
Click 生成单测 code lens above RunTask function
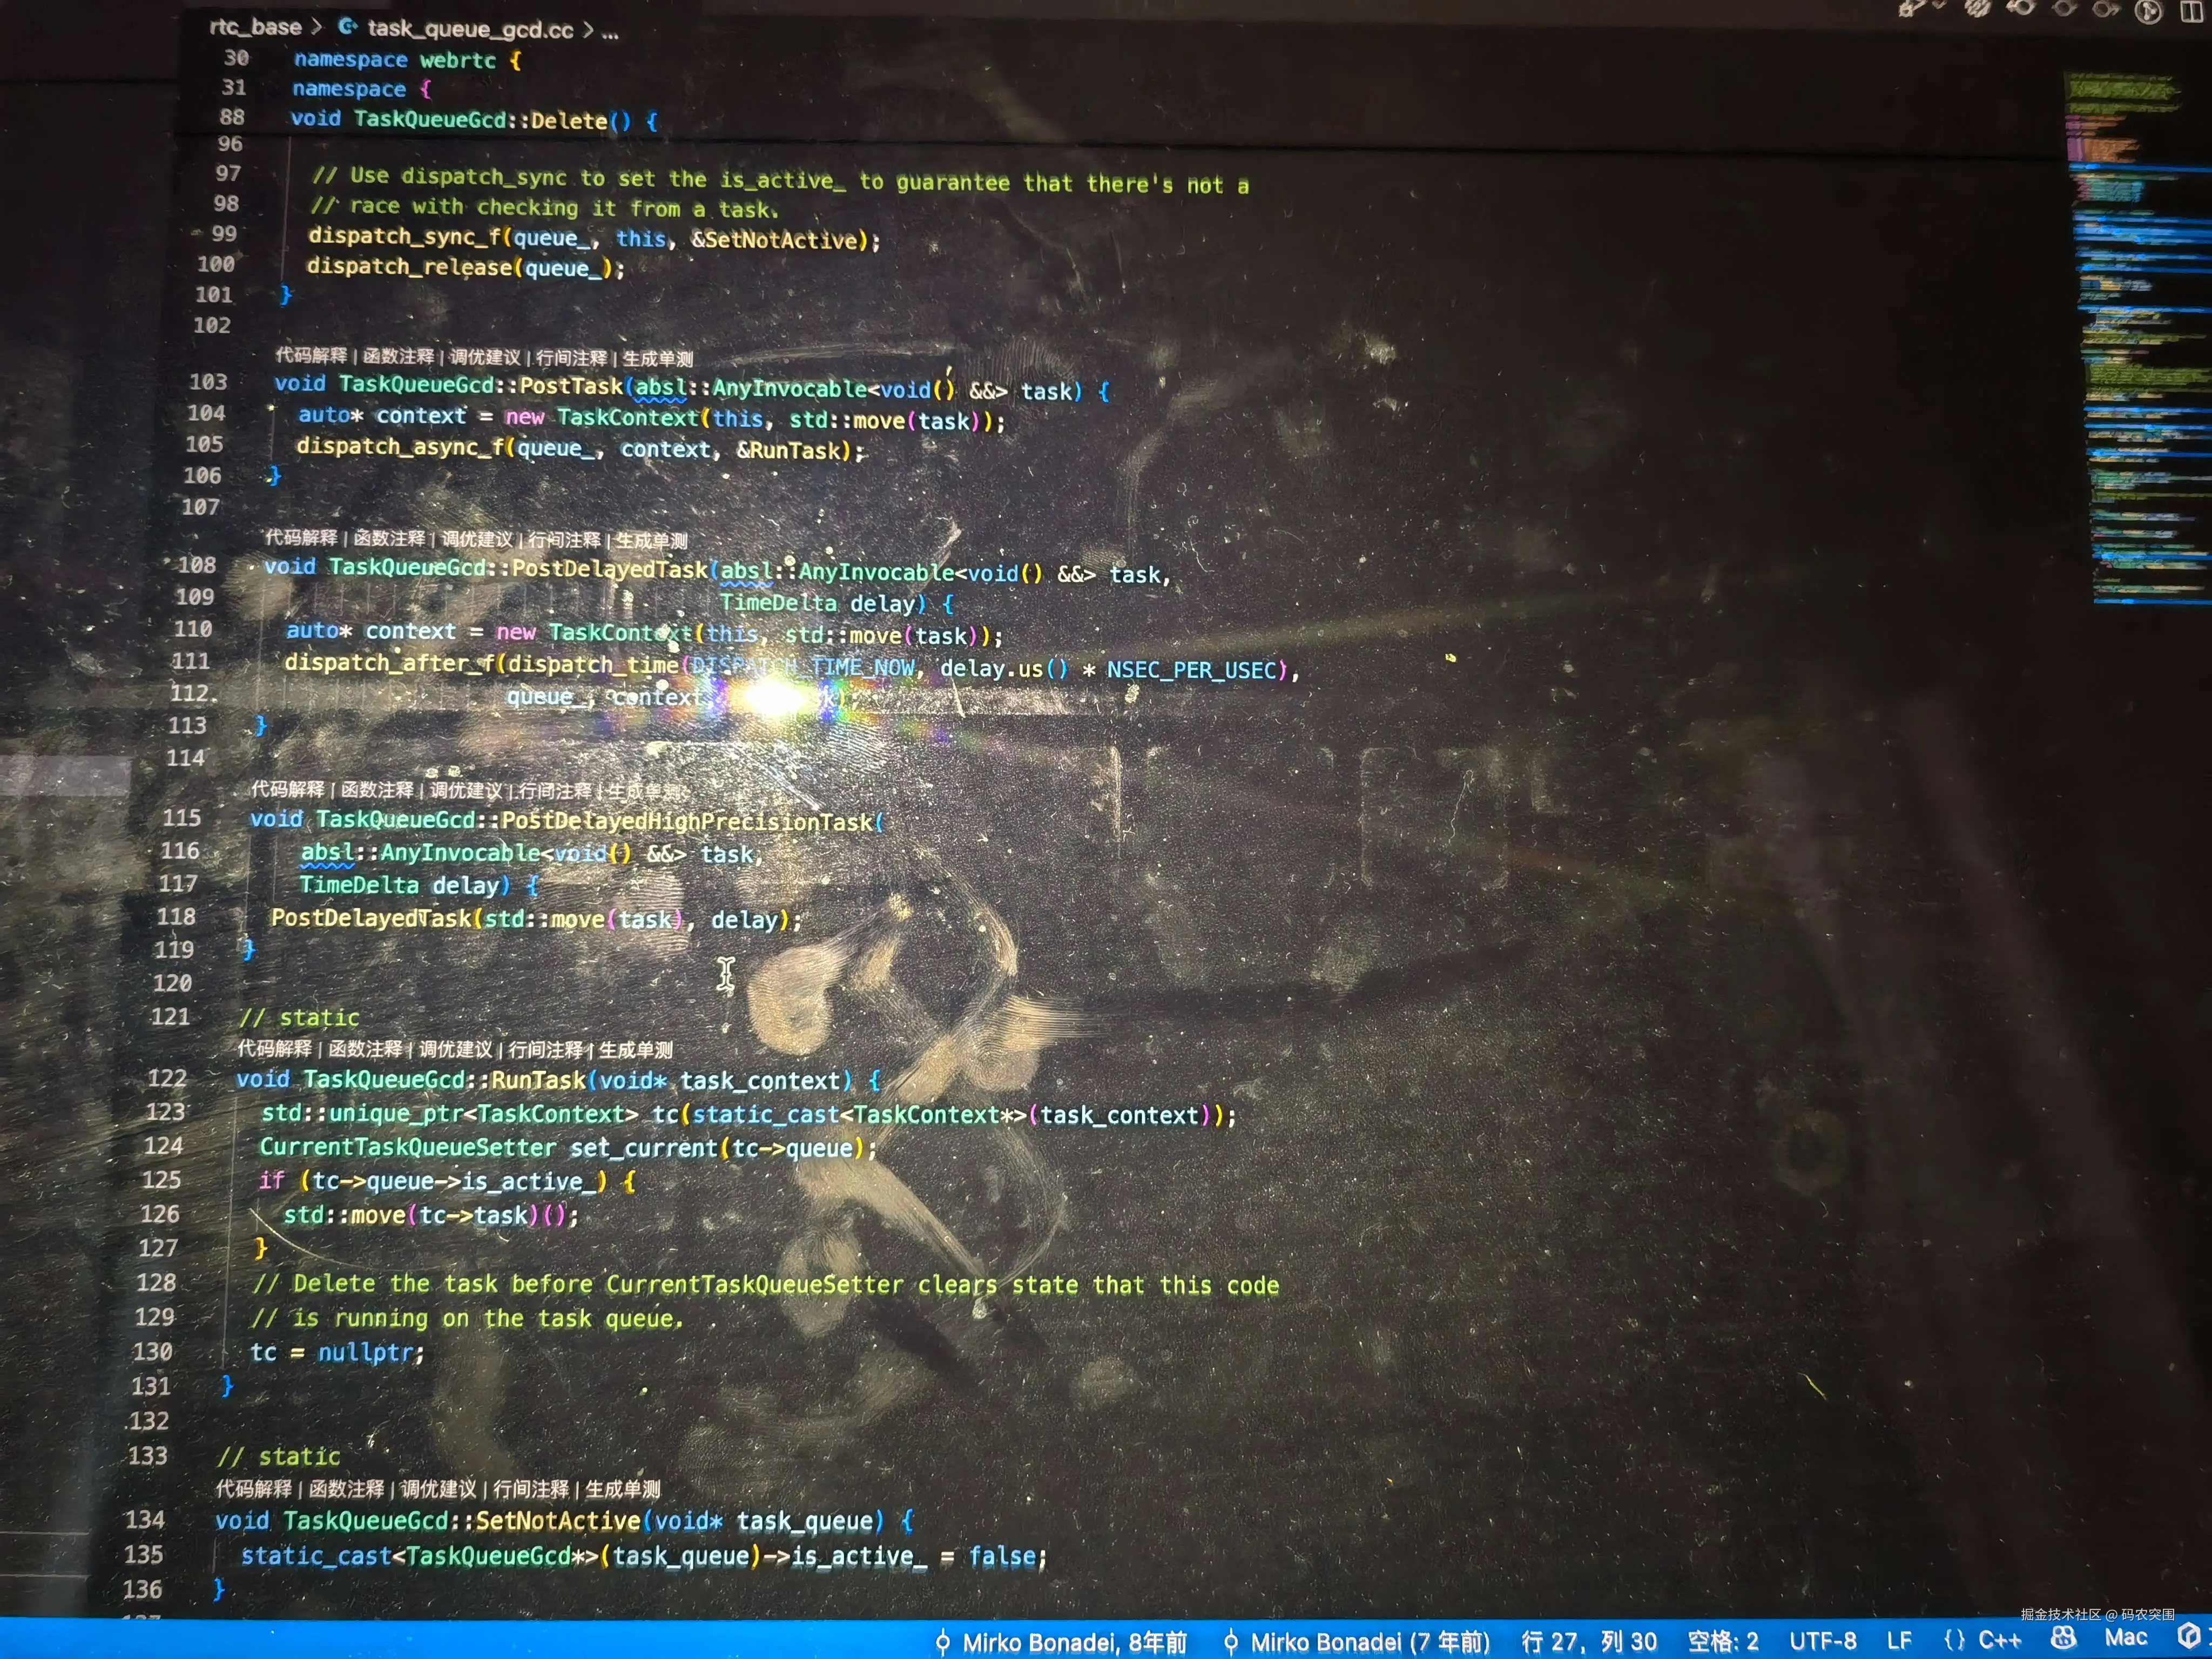[x=636, y=1049]
